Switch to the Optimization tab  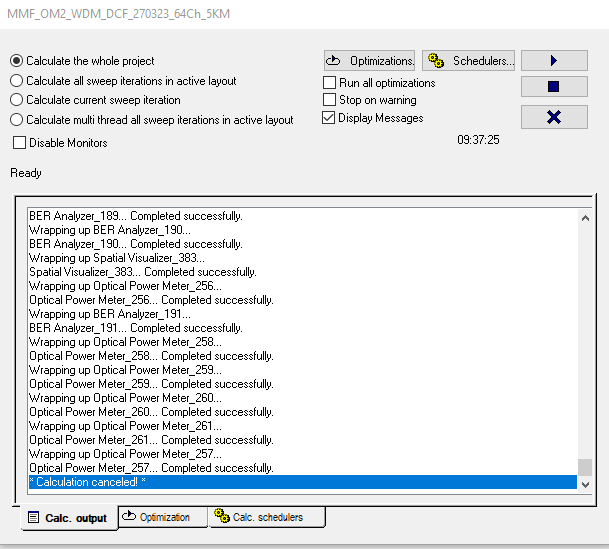pyautogui.click(x=163, y=517)
